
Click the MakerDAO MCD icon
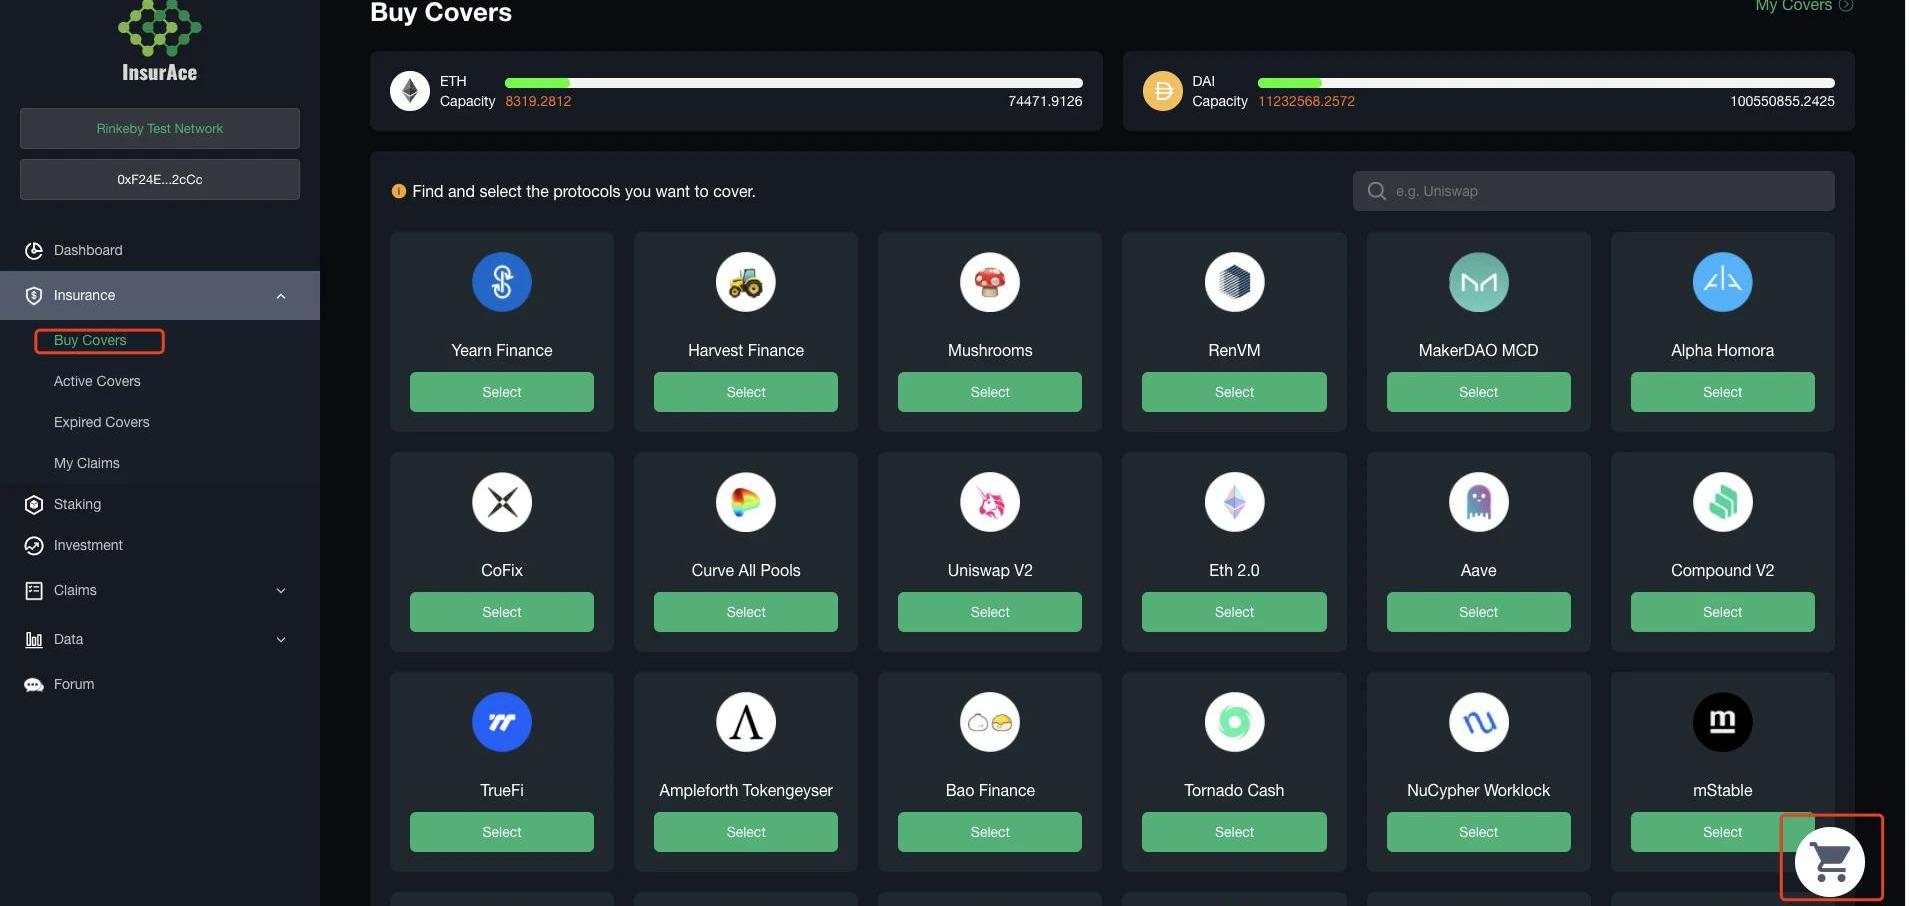(x=1478, y=282)
